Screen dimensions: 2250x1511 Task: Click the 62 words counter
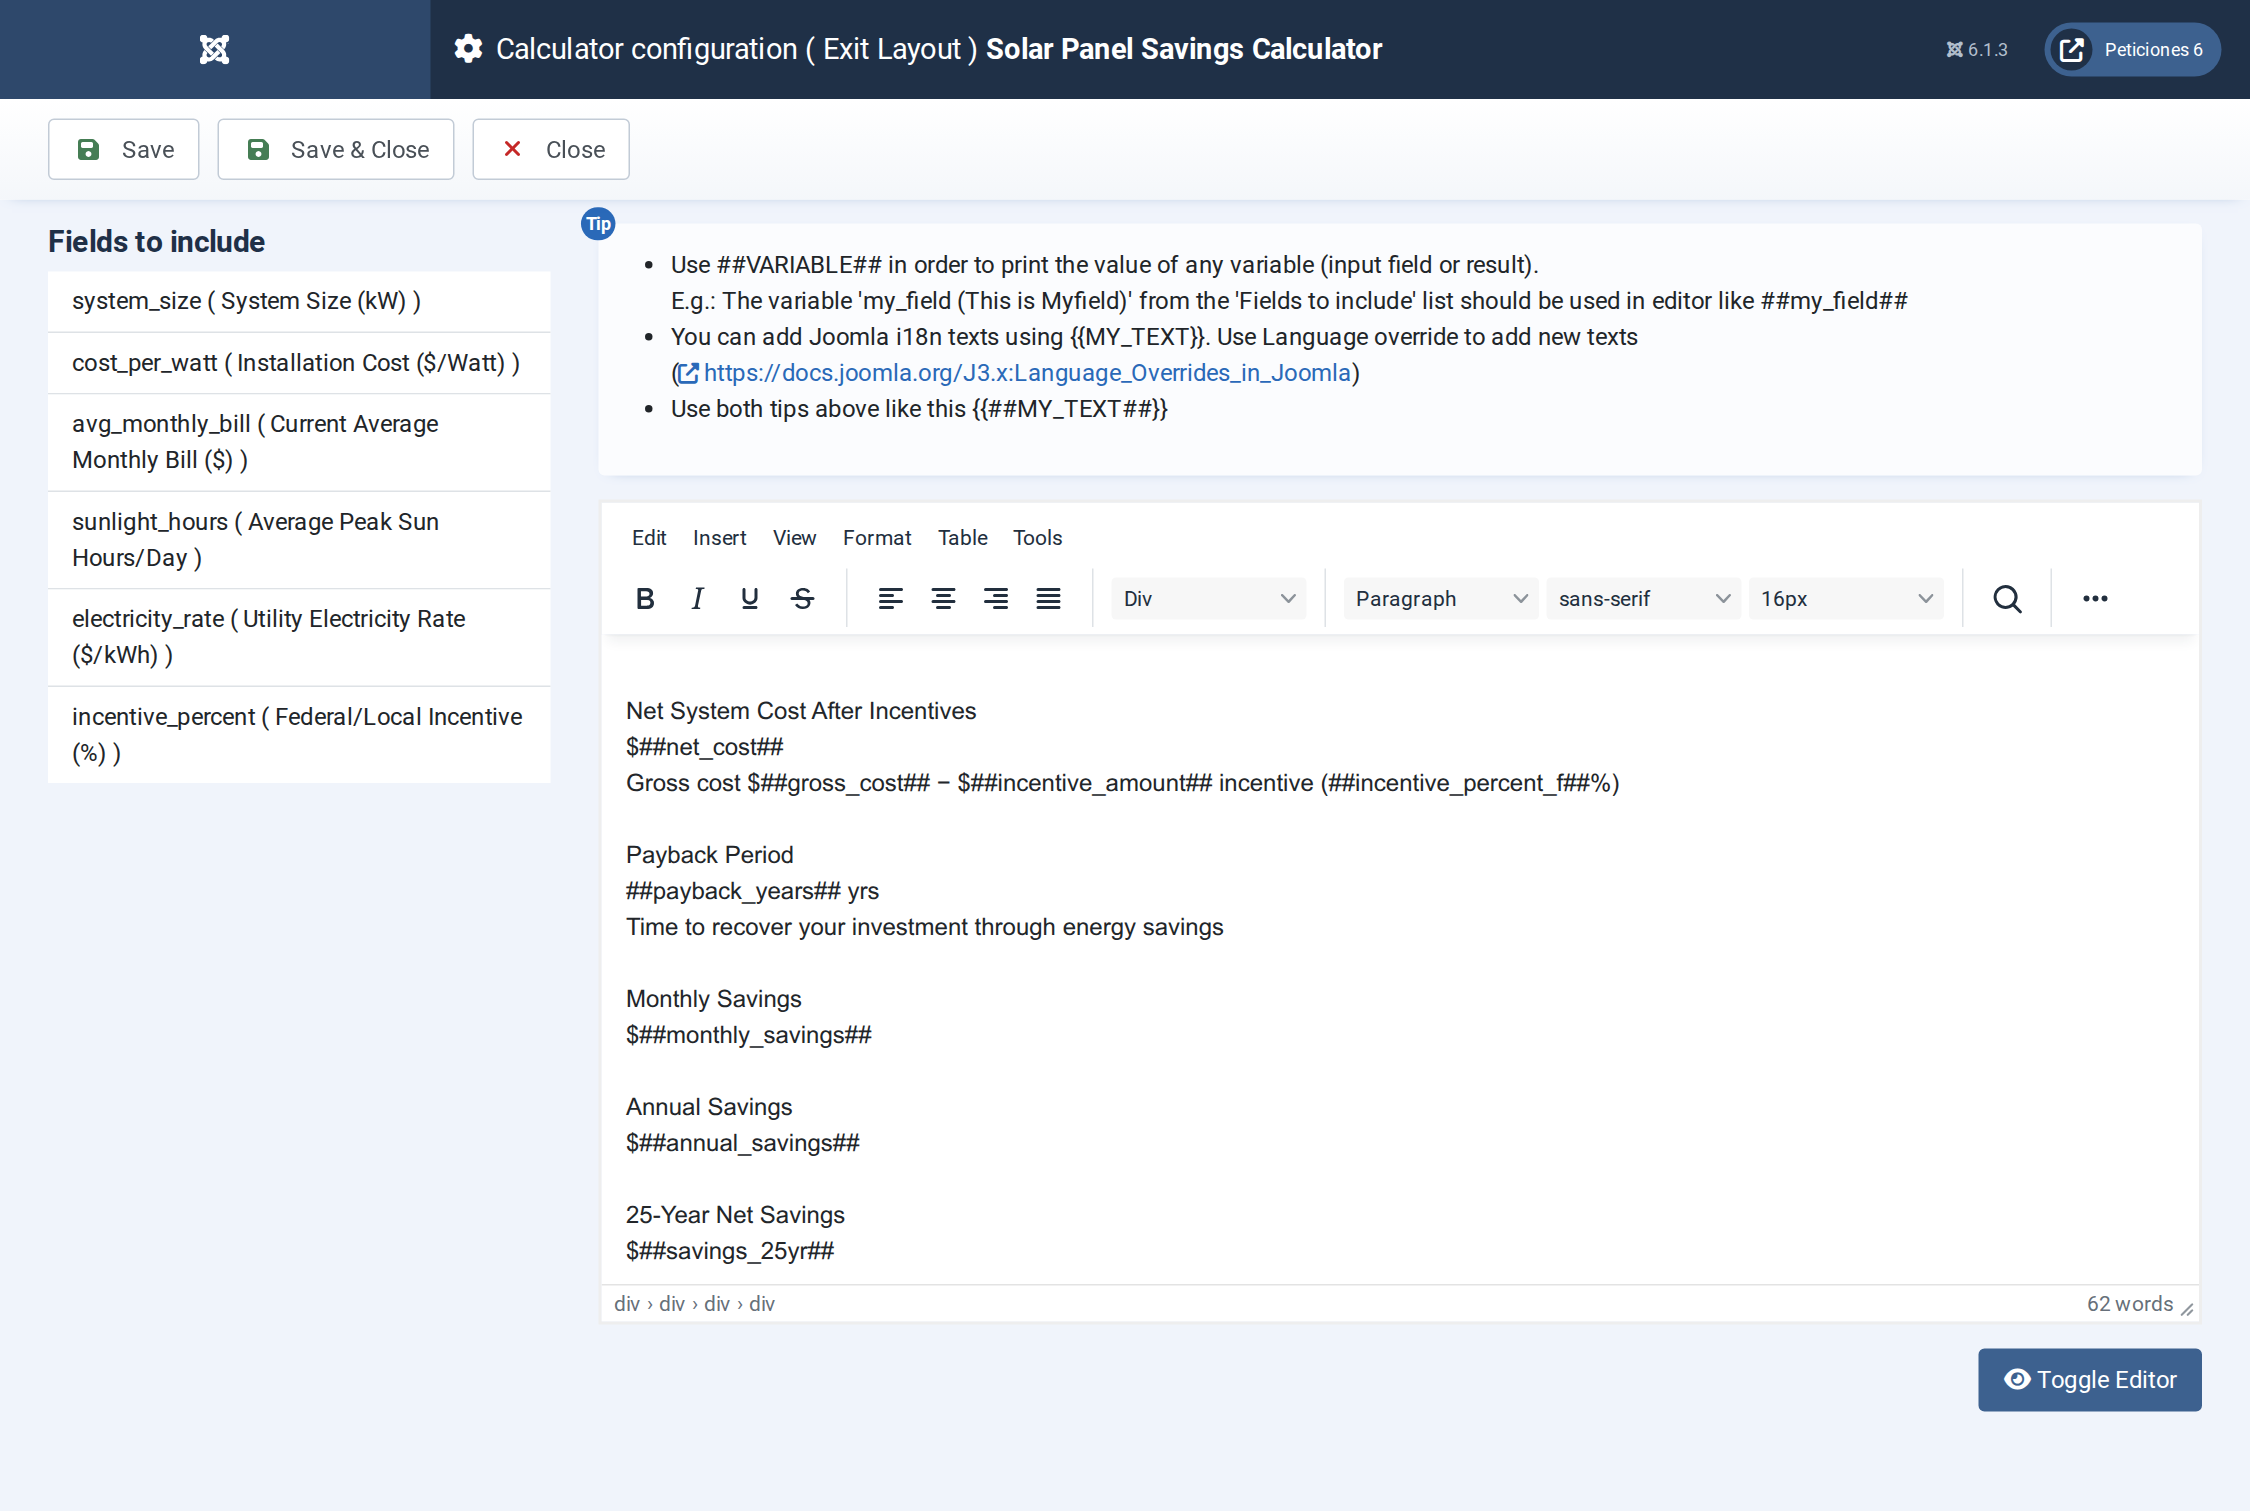[2130, 1303]
